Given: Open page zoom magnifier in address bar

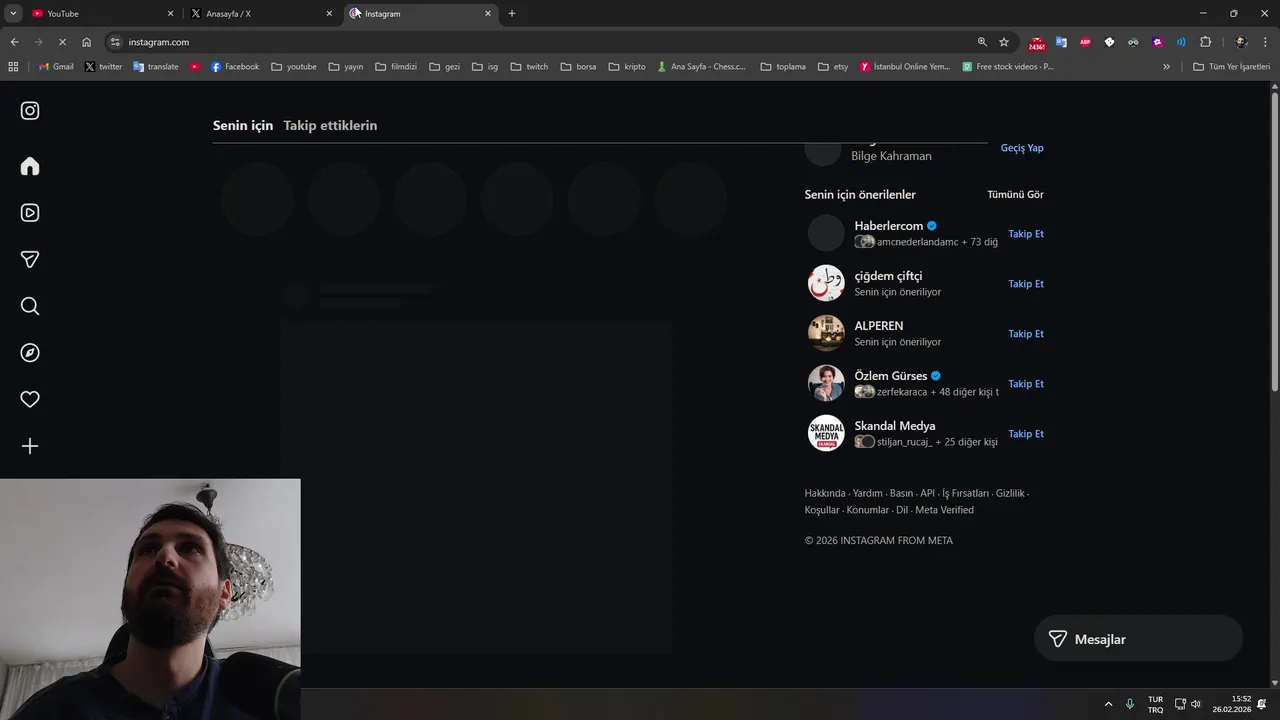Looking at the screenshot, I should click(982, 42).
